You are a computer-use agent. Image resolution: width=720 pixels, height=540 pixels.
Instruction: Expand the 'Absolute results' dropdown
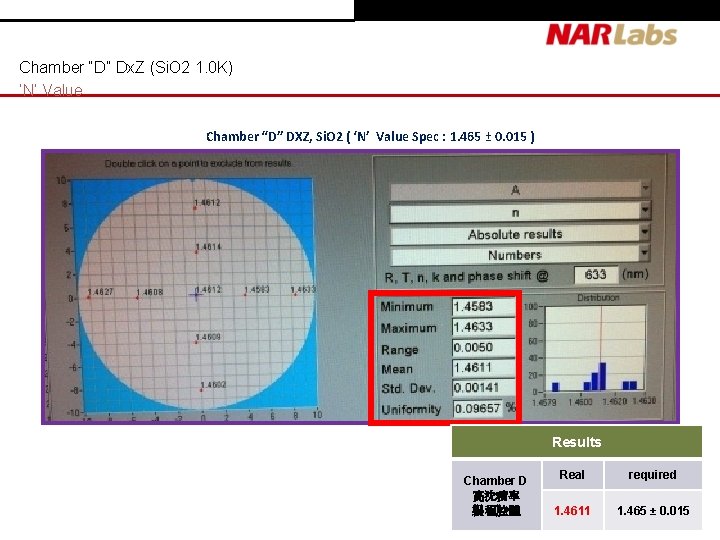tap(521, 234)
